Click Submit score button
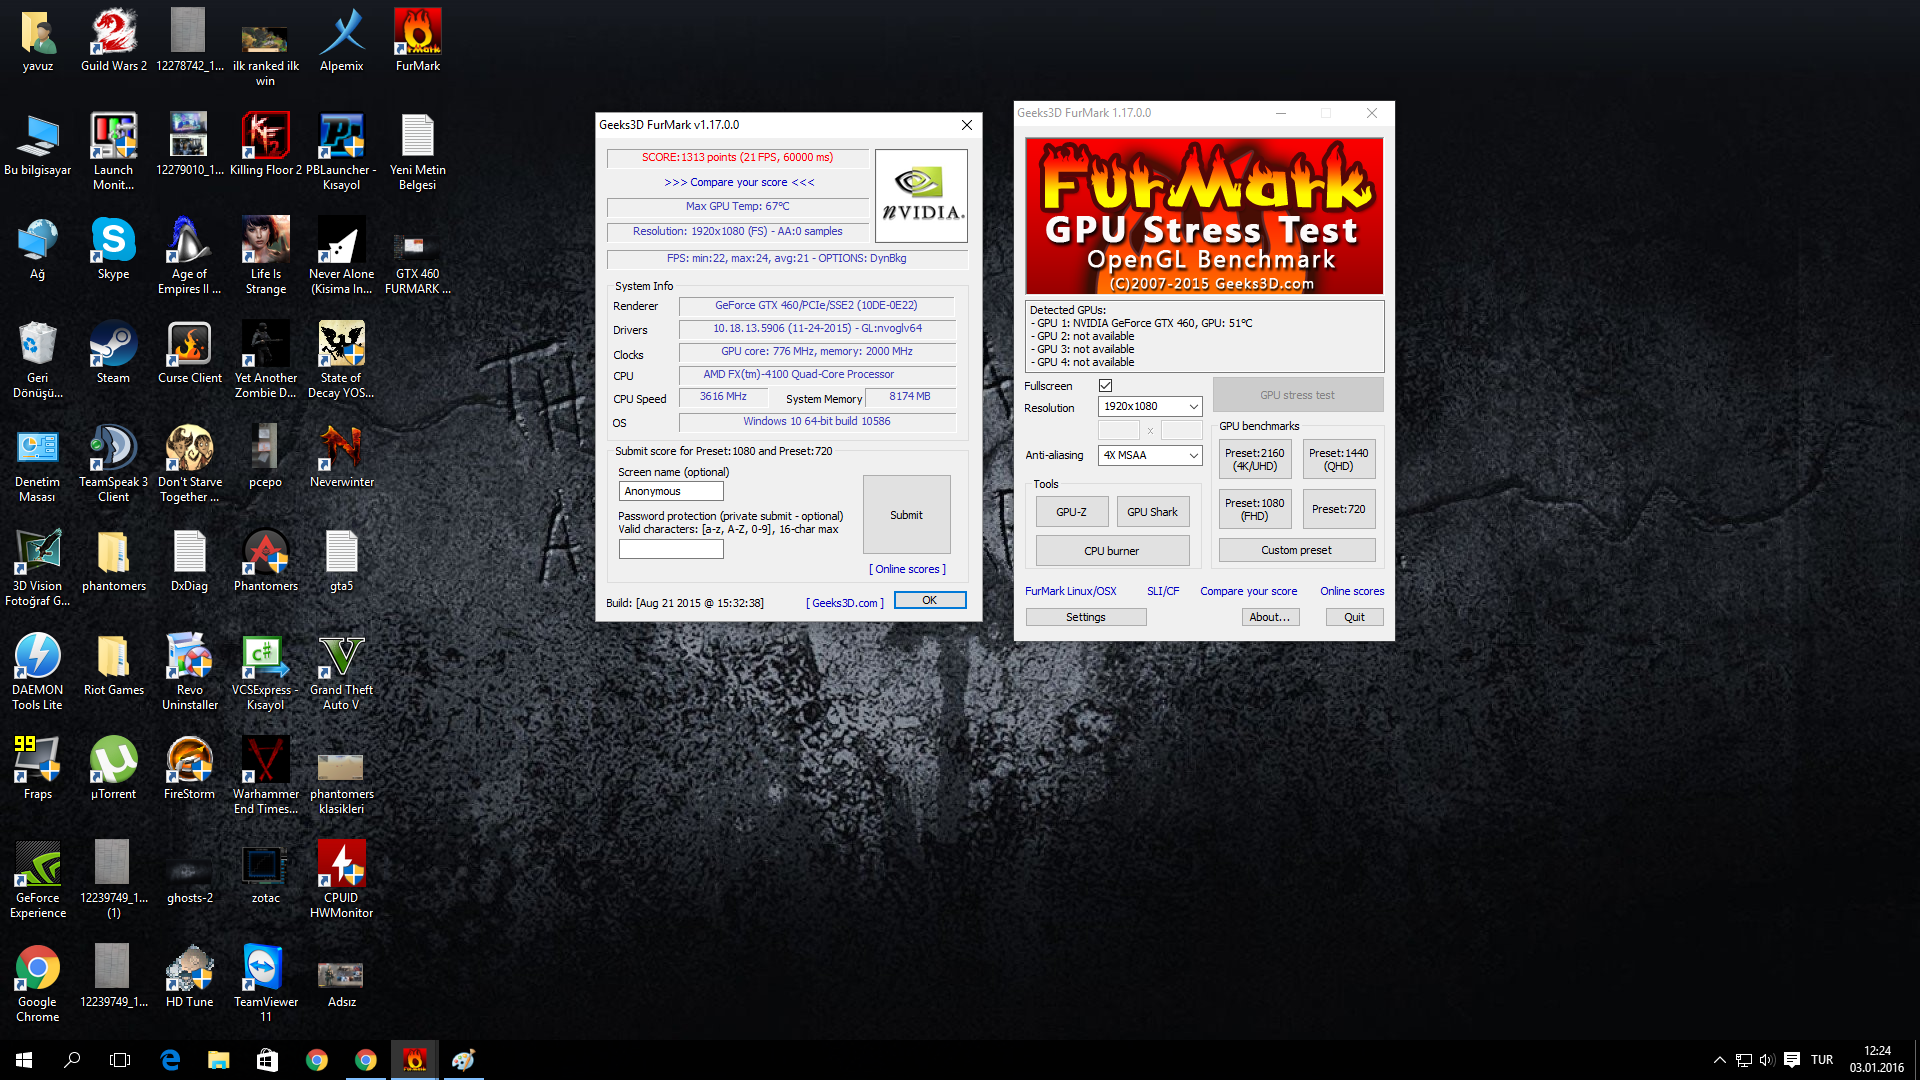The height and width of the screenshot is (1080, 1920). (907, 514)
